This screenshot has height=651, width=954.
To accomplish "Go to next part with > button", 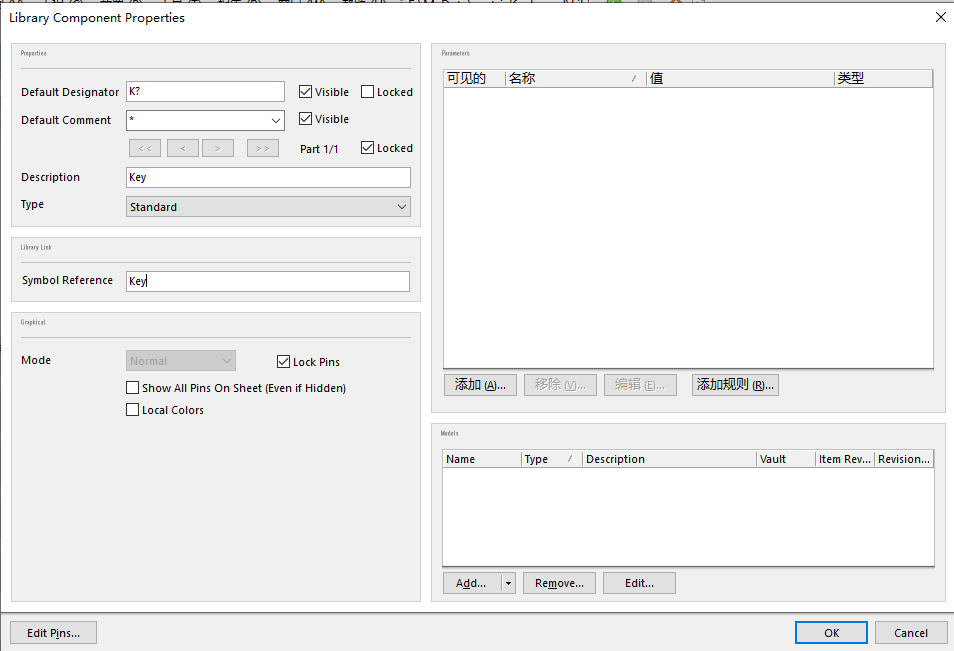I will click(x=217, y=148).
